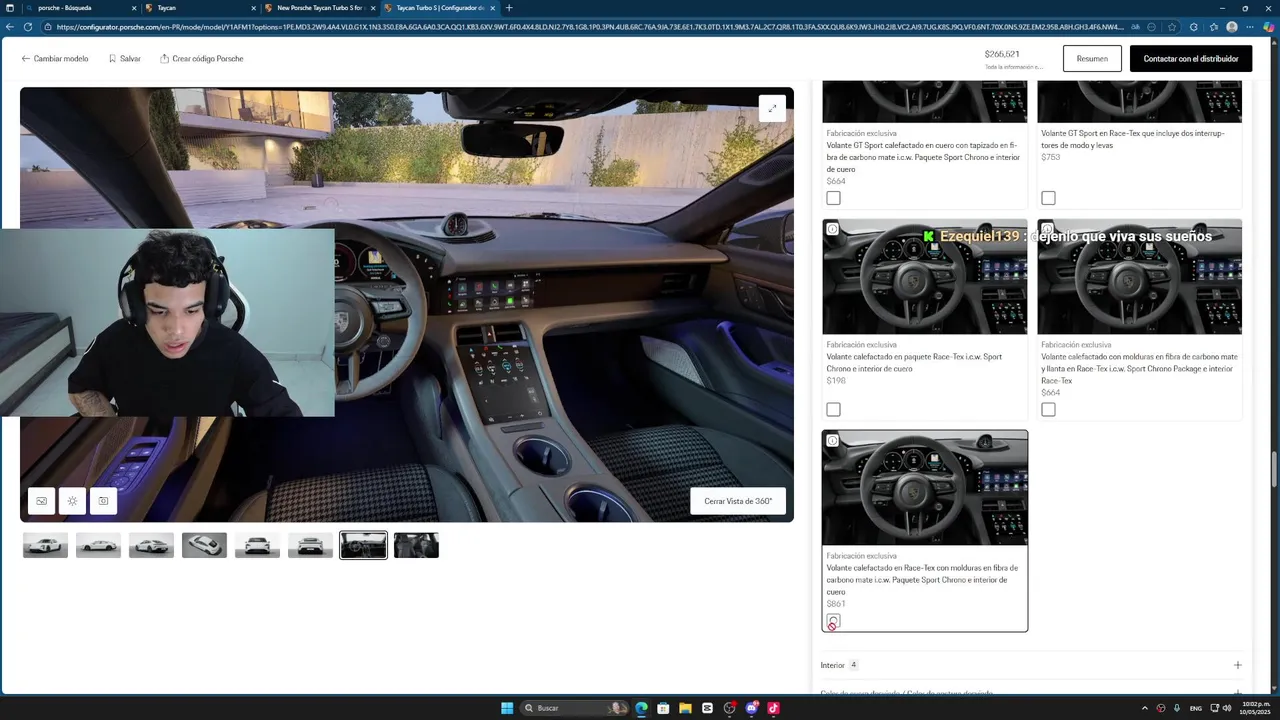Check the $664 carbon moldings Race-Tex wheel box

pyautogui.click(x=1048, y=409)
